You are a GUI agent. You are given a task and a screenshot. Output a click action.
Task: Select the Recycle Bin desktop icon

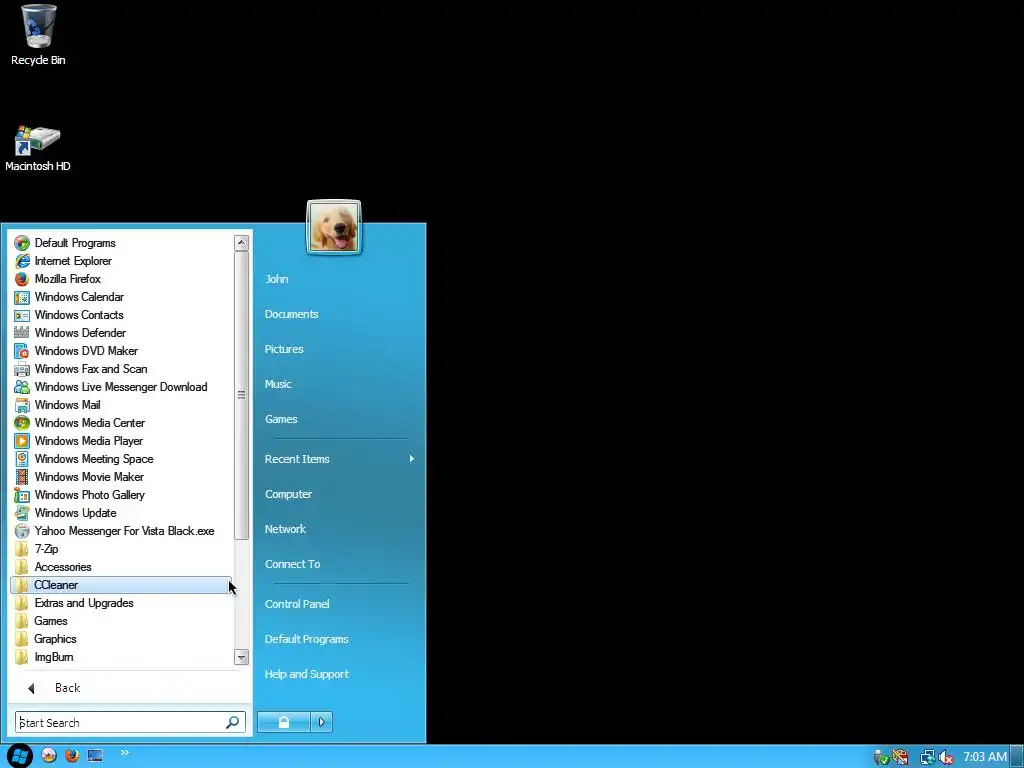pyautogui.click(x=38, y=35)
